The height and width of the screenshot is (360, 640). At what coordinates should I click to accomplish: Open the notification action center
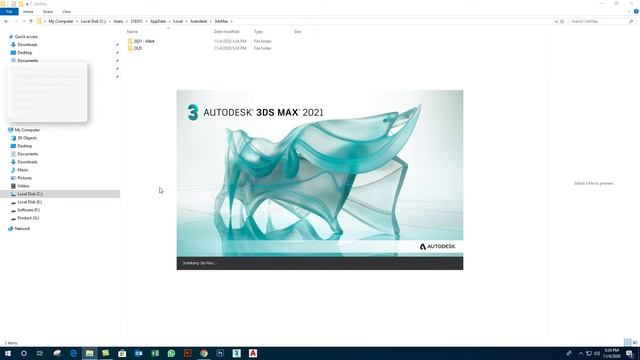(x=629, y=353)
